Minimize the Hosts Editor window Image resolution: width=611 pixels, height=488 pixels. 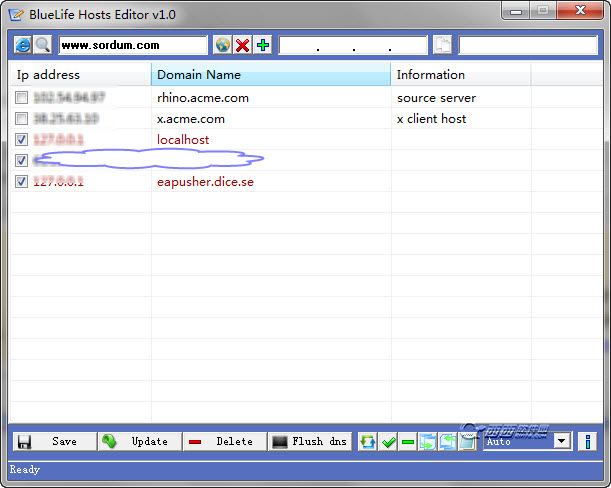pos(516,10)
